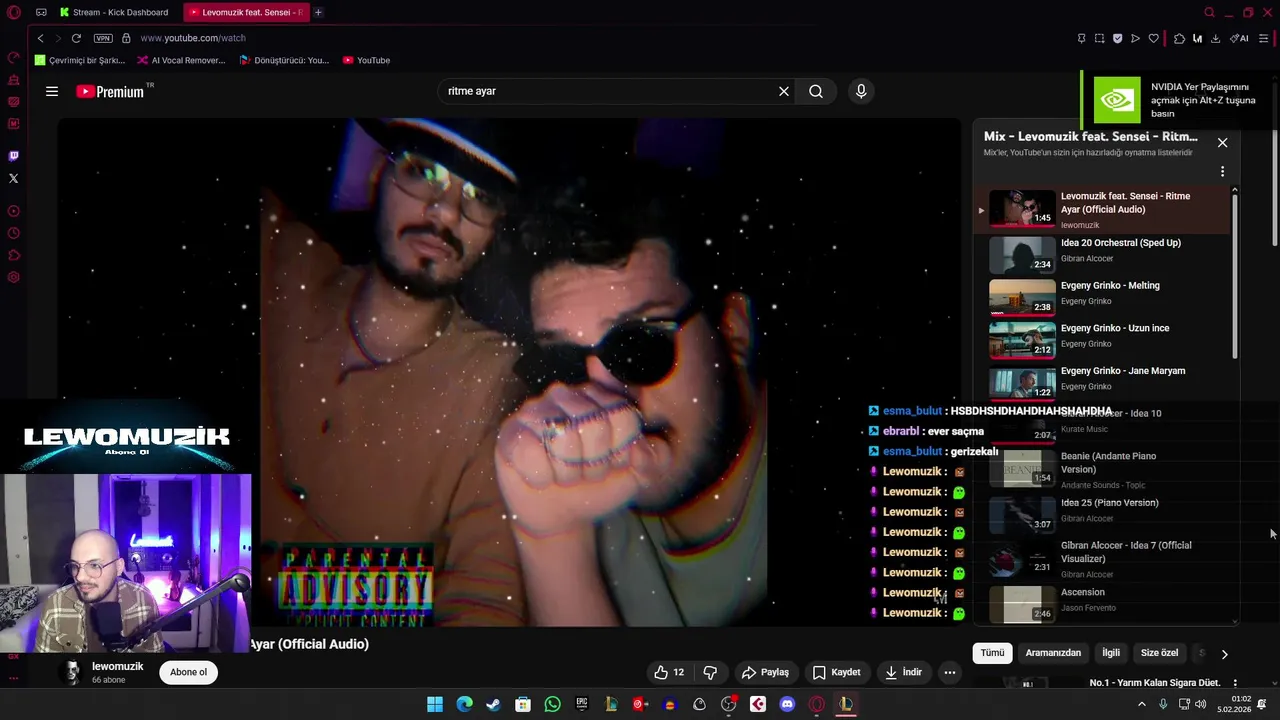This screenshot has width=1280, height=720.
Task: Play Gibran Alcocer - Idea 7 visualizer
Action: pyautogui.click(x=1103, y=559)
